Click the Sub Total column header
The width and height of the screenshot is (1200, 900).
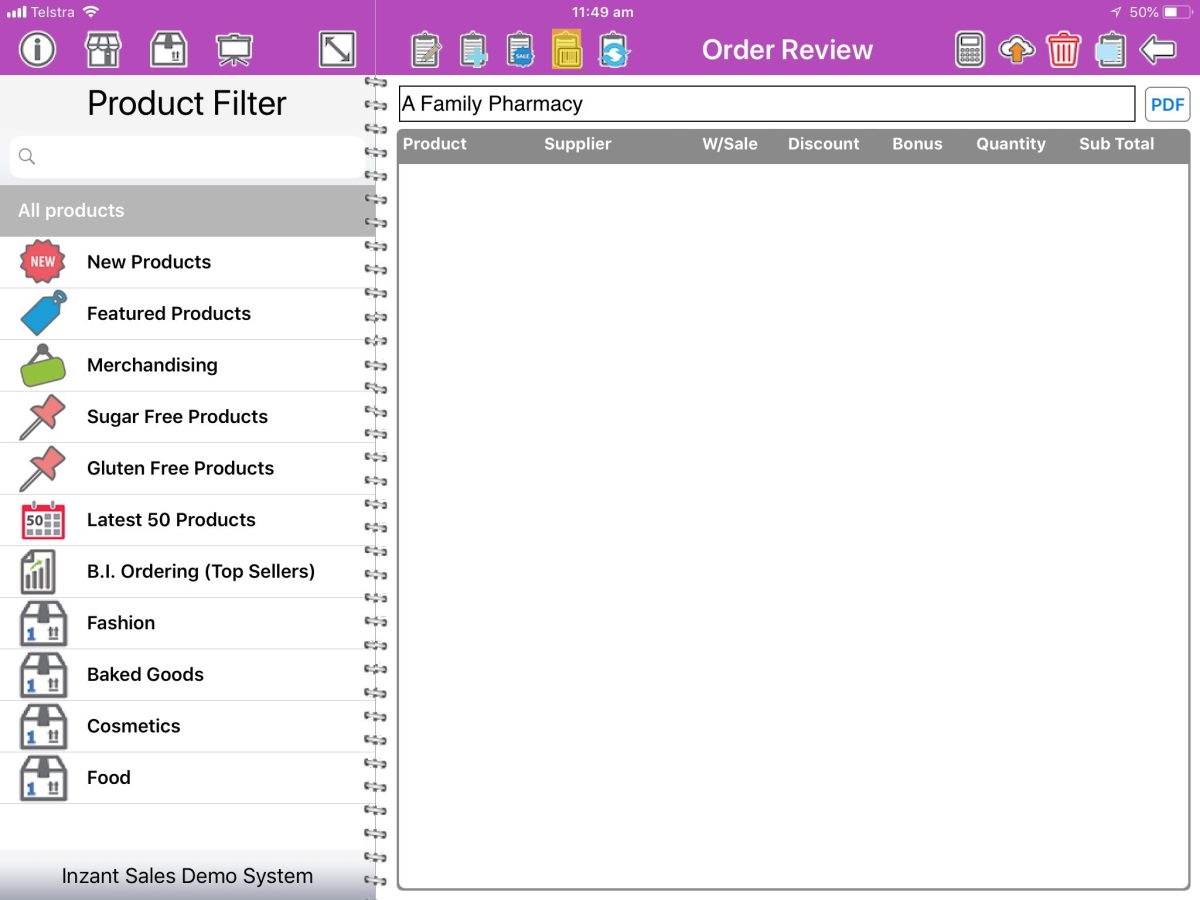[x=1117, y=144]
